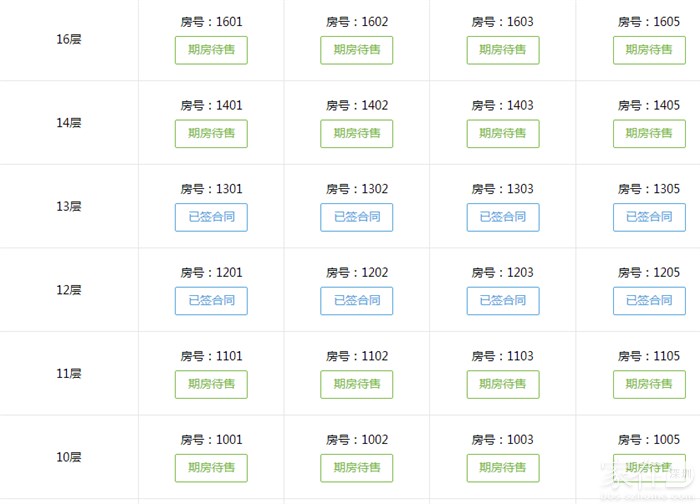This screenshot has width=700, height=504.
Task: Select the 期房待售 button for room 1405
Action: [649, 134]
